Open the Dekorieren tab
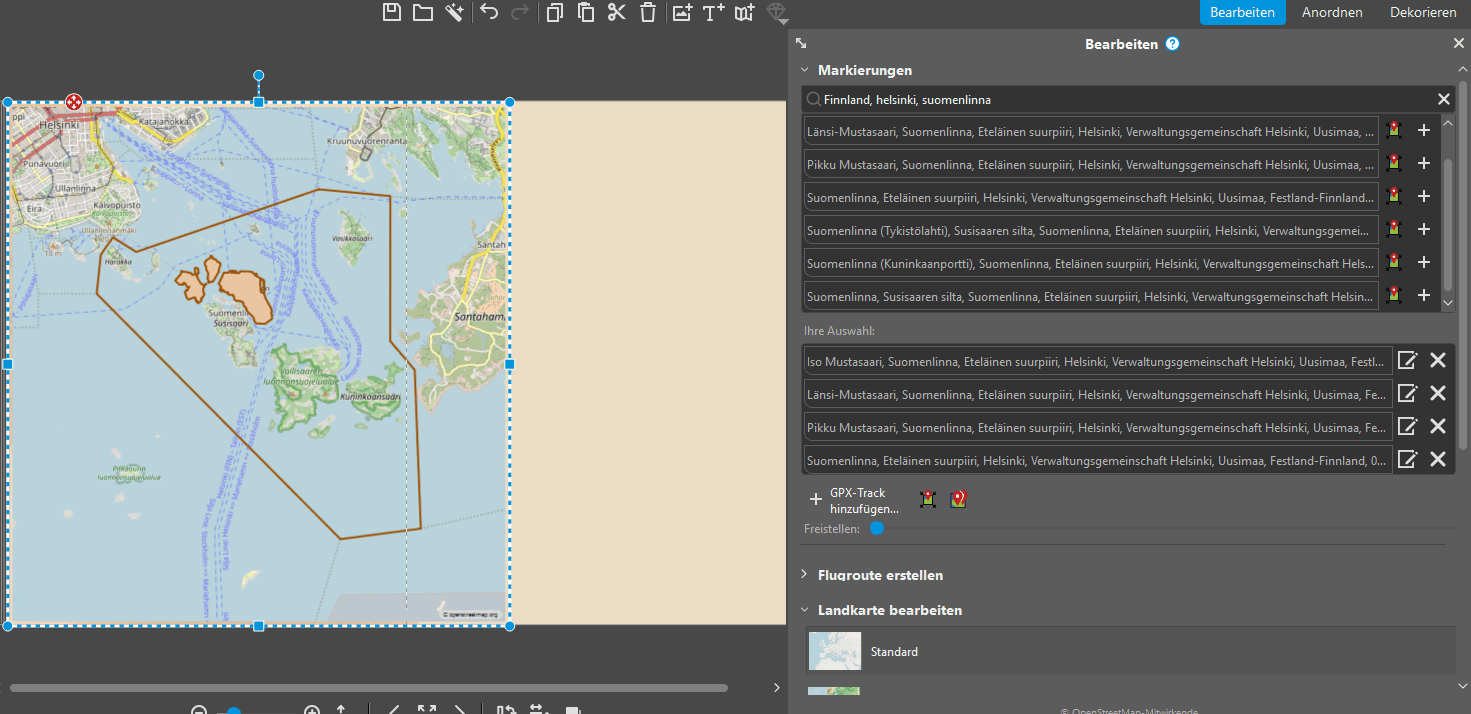Image resolution: width=1471 pixels, height=714 pixels. click(1423, 12)
